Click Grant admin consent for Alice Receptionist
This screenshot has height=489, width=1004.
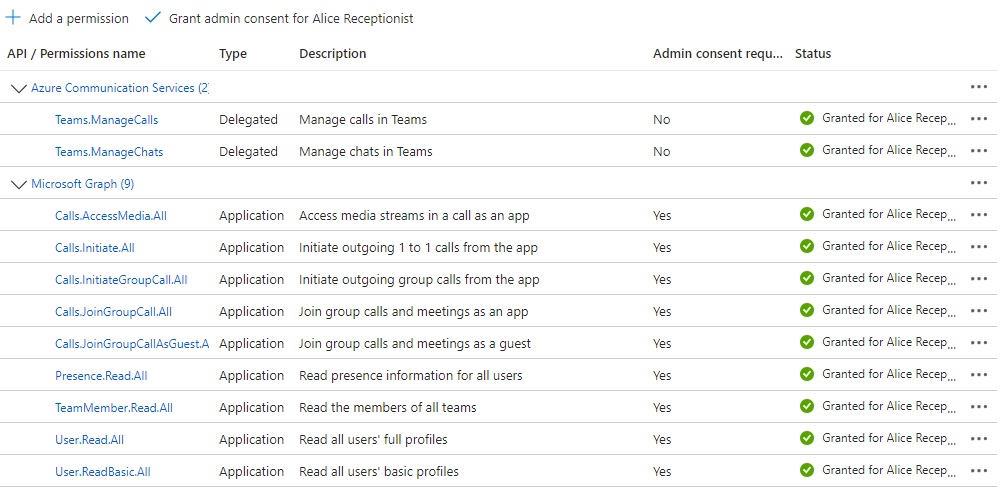pyautogui.click(x=279, y=19)
